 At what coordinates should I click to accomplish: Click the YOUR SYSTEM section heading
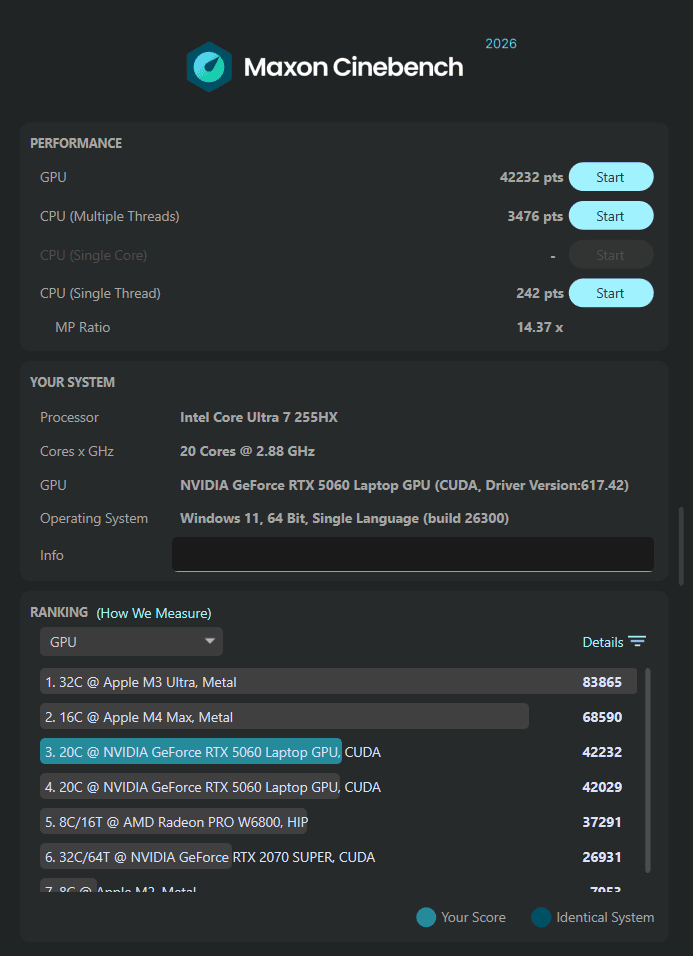73,382
